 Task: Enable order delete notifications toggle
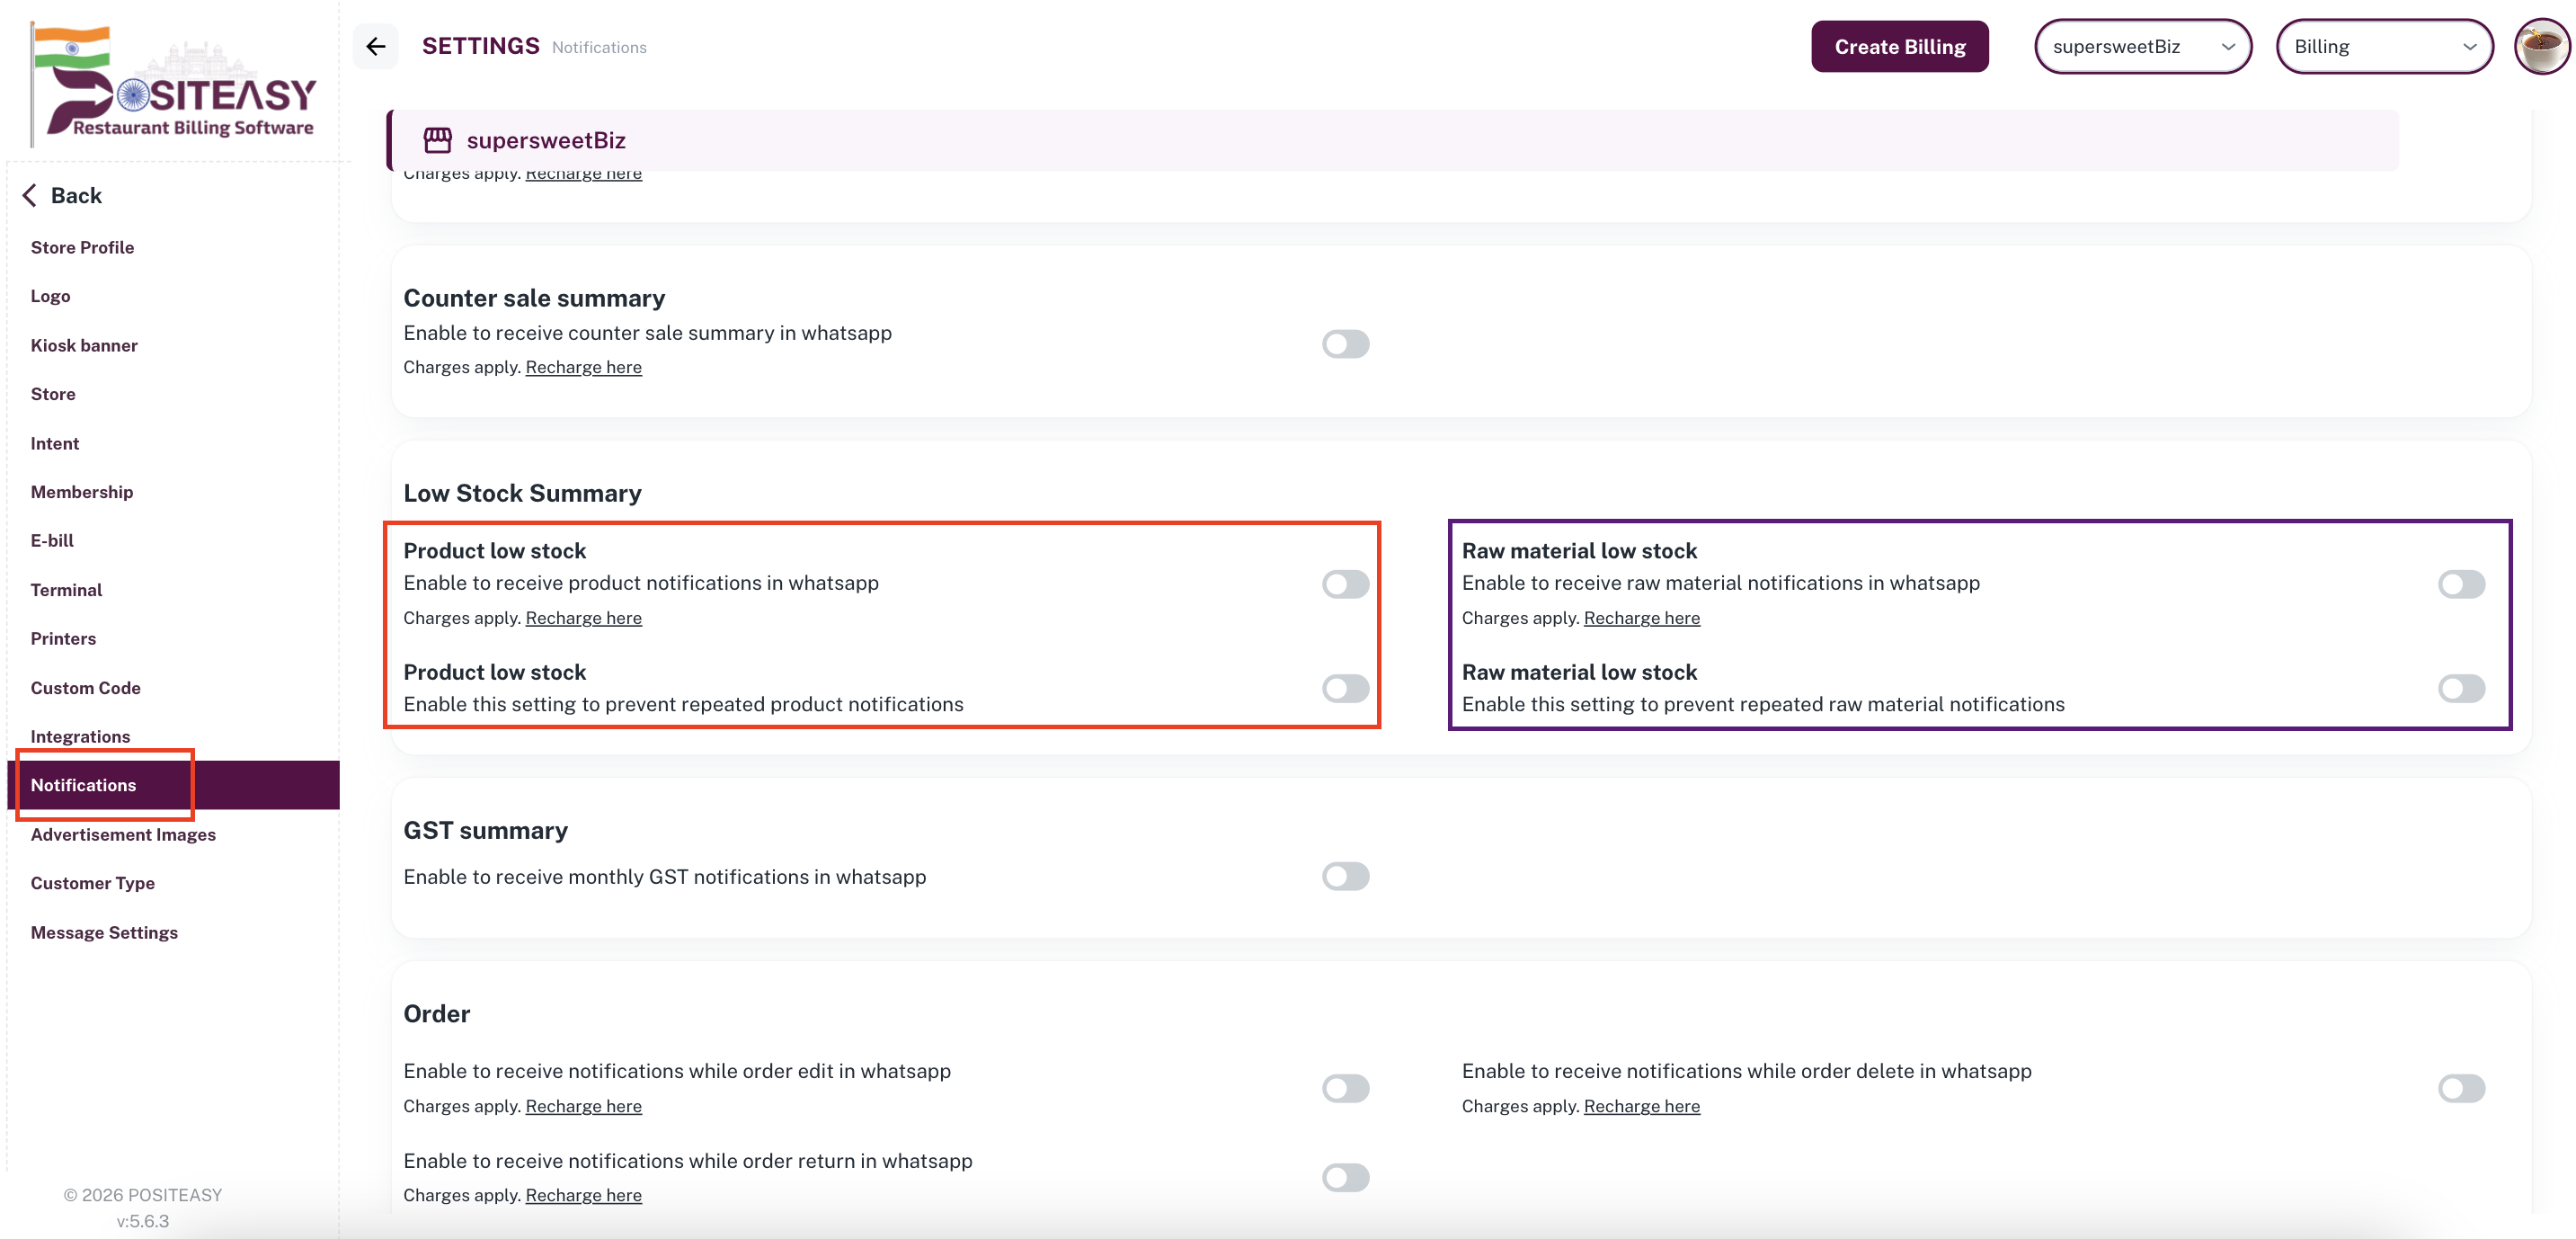click(x=2460, y=1088)
